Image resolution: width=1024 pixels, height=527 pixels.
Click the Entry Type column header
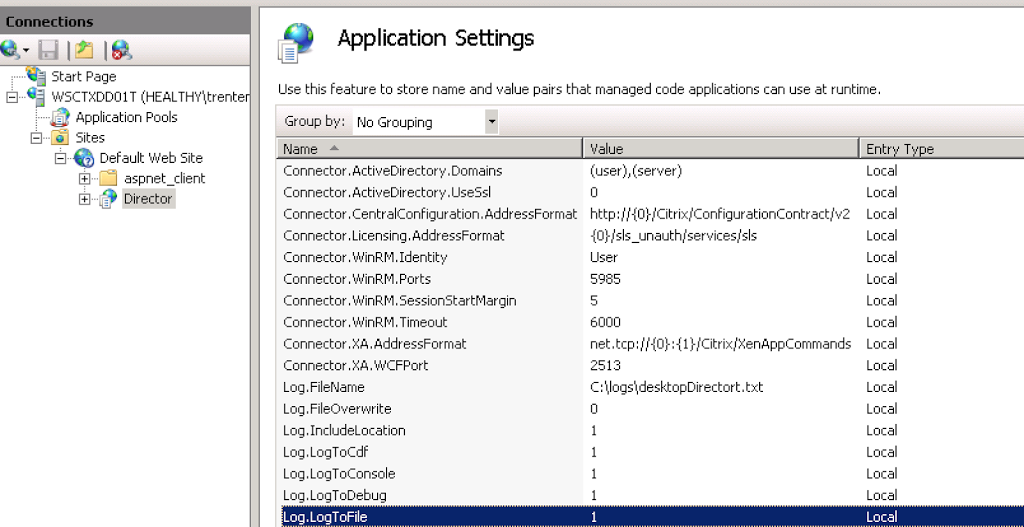(x=940, y=149)
